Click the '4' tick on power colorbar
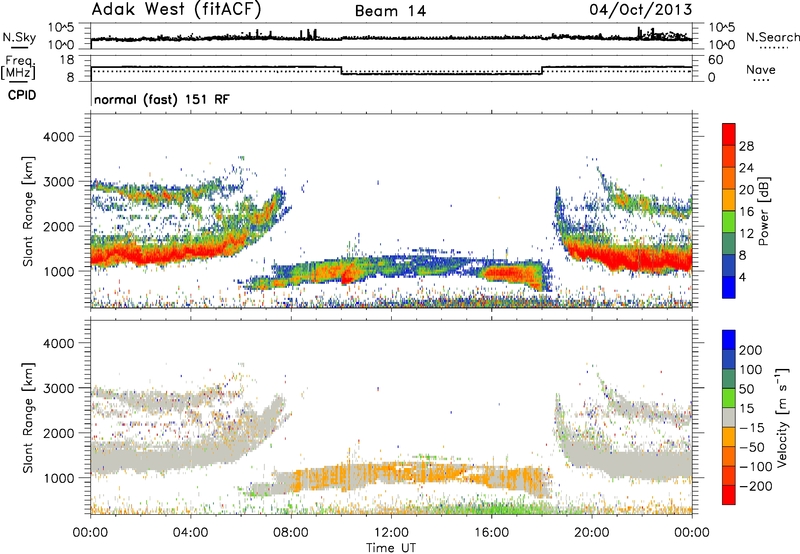The width and height of the screenshot is (800, 554). [742, 277]
